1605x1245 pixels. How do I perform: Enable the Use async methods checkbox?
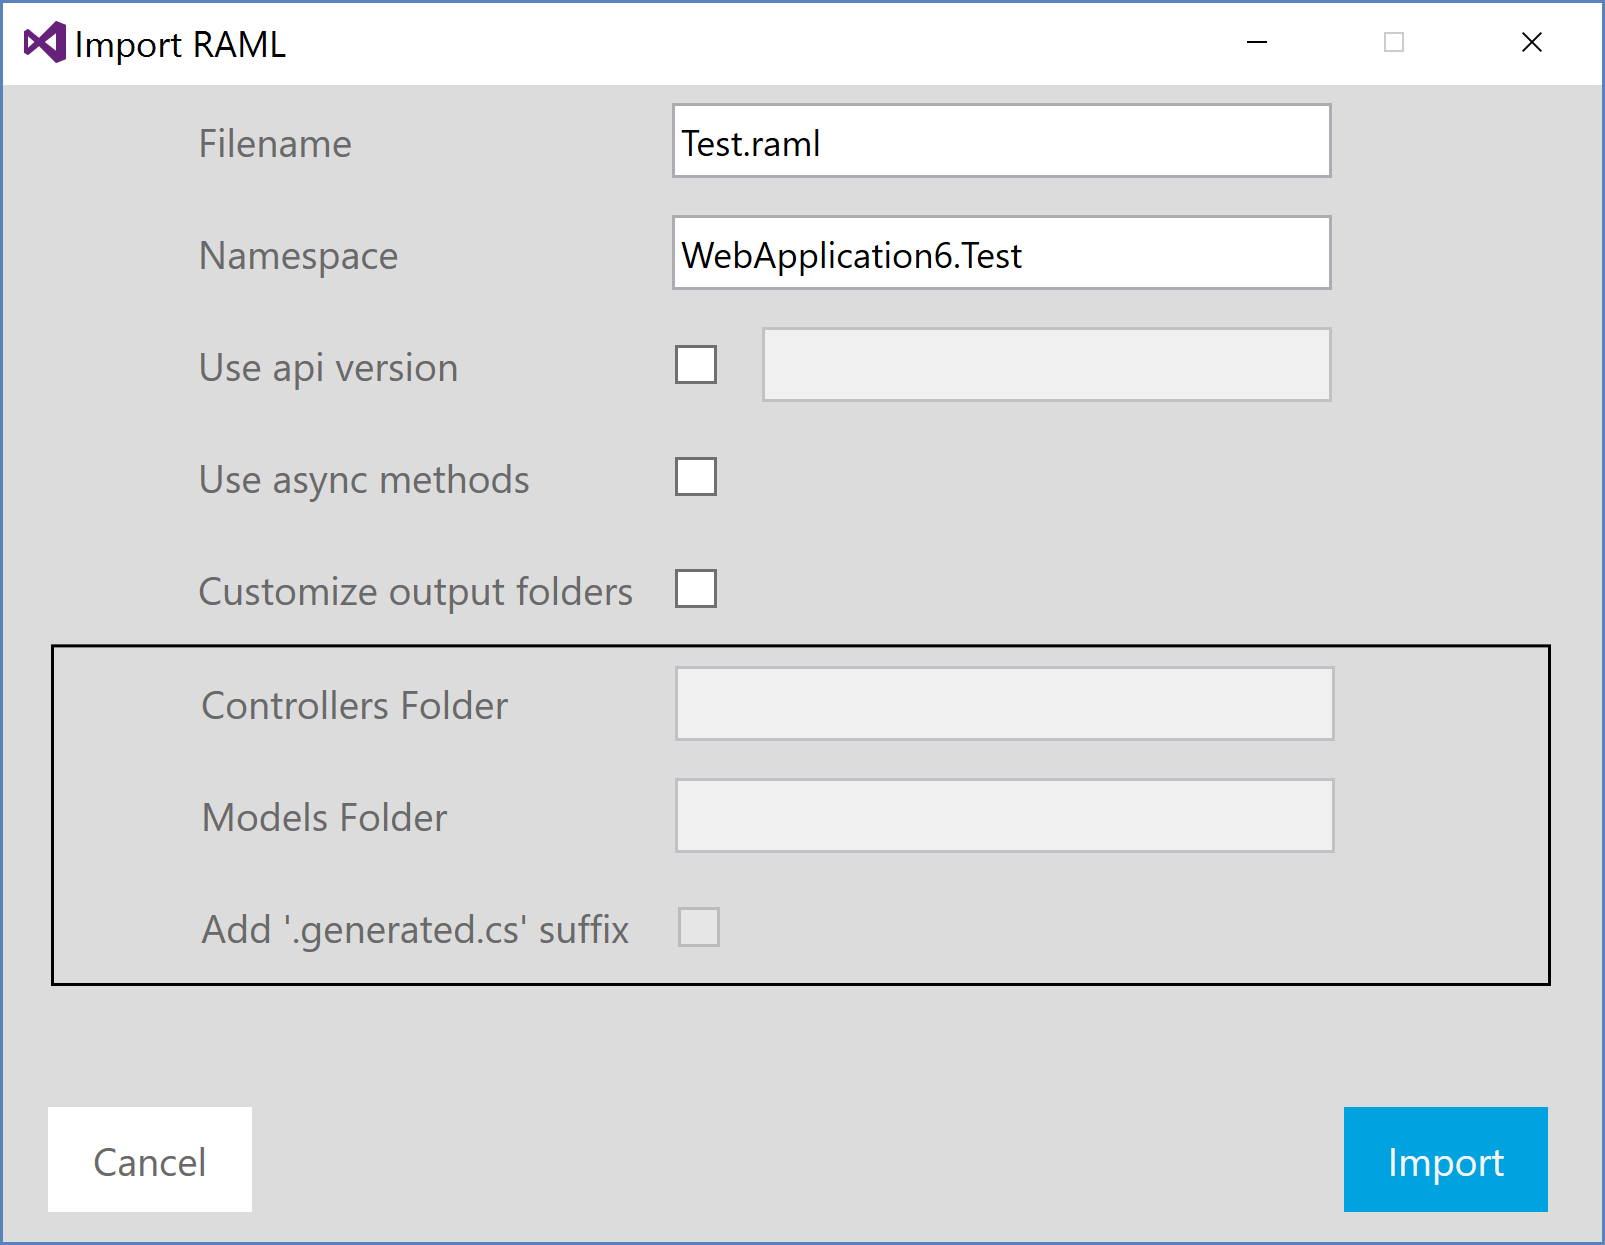[x=696, y=477]
